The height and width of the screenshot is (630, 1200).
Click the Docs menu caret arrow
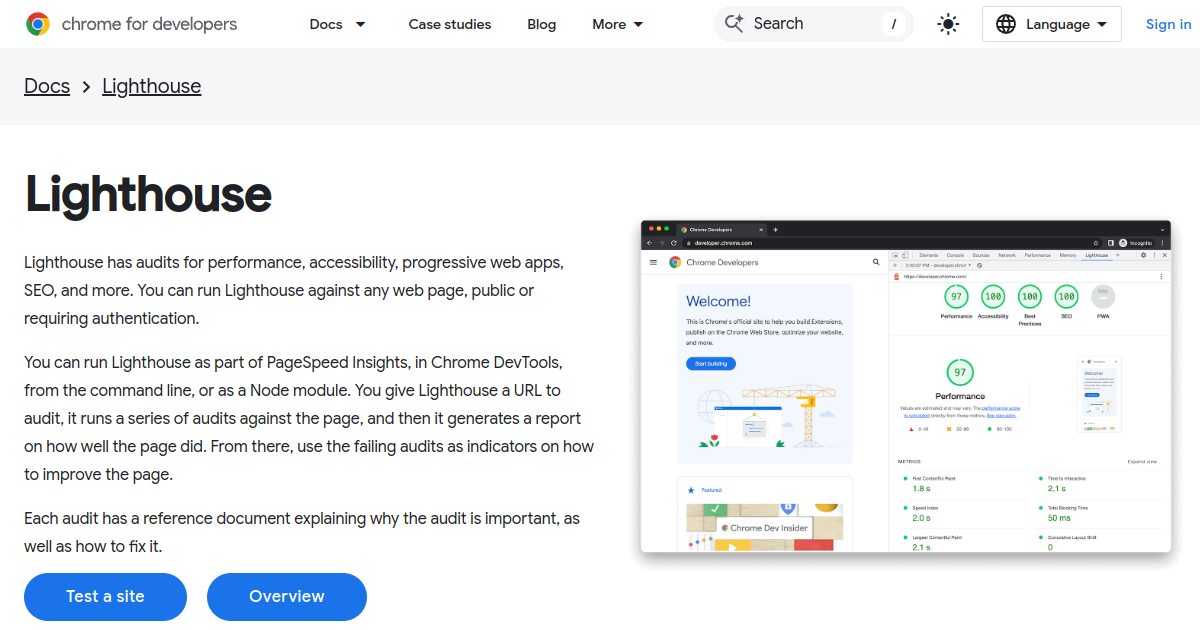pos(361,24)
